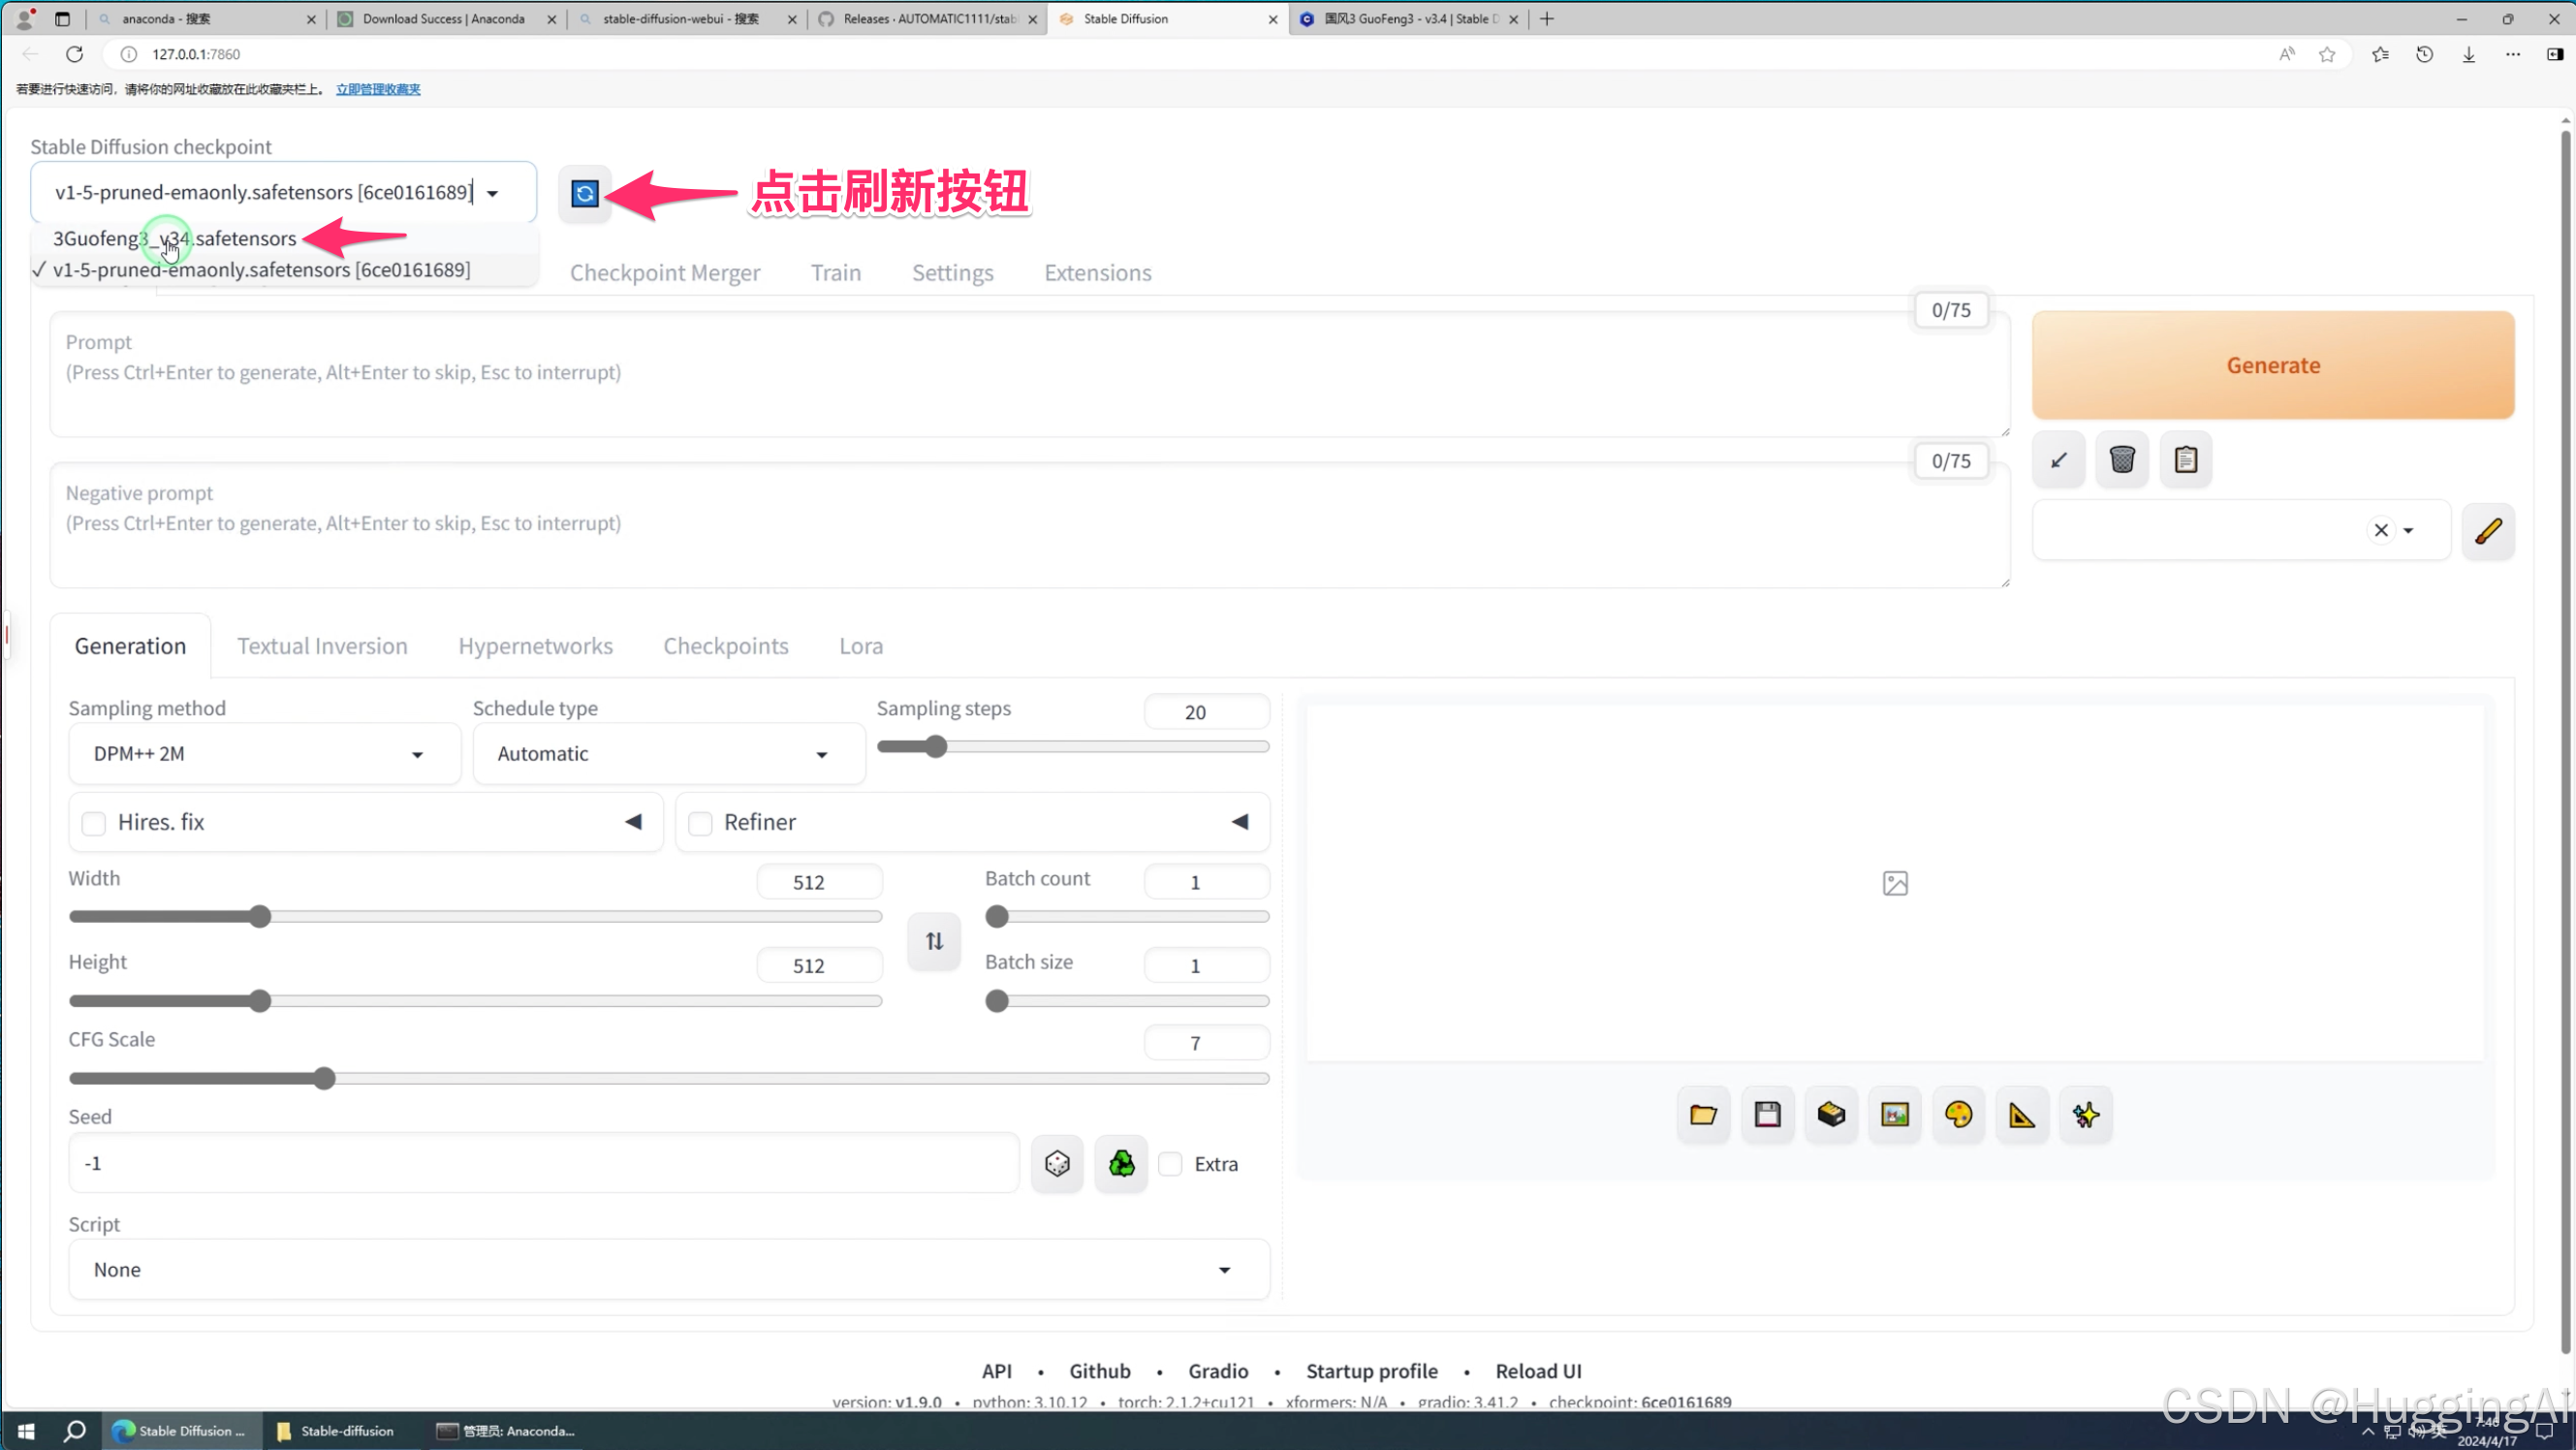Click the Reload UI footer link
This screenshot has height=1450, width=2576.
[1538, 1371]
